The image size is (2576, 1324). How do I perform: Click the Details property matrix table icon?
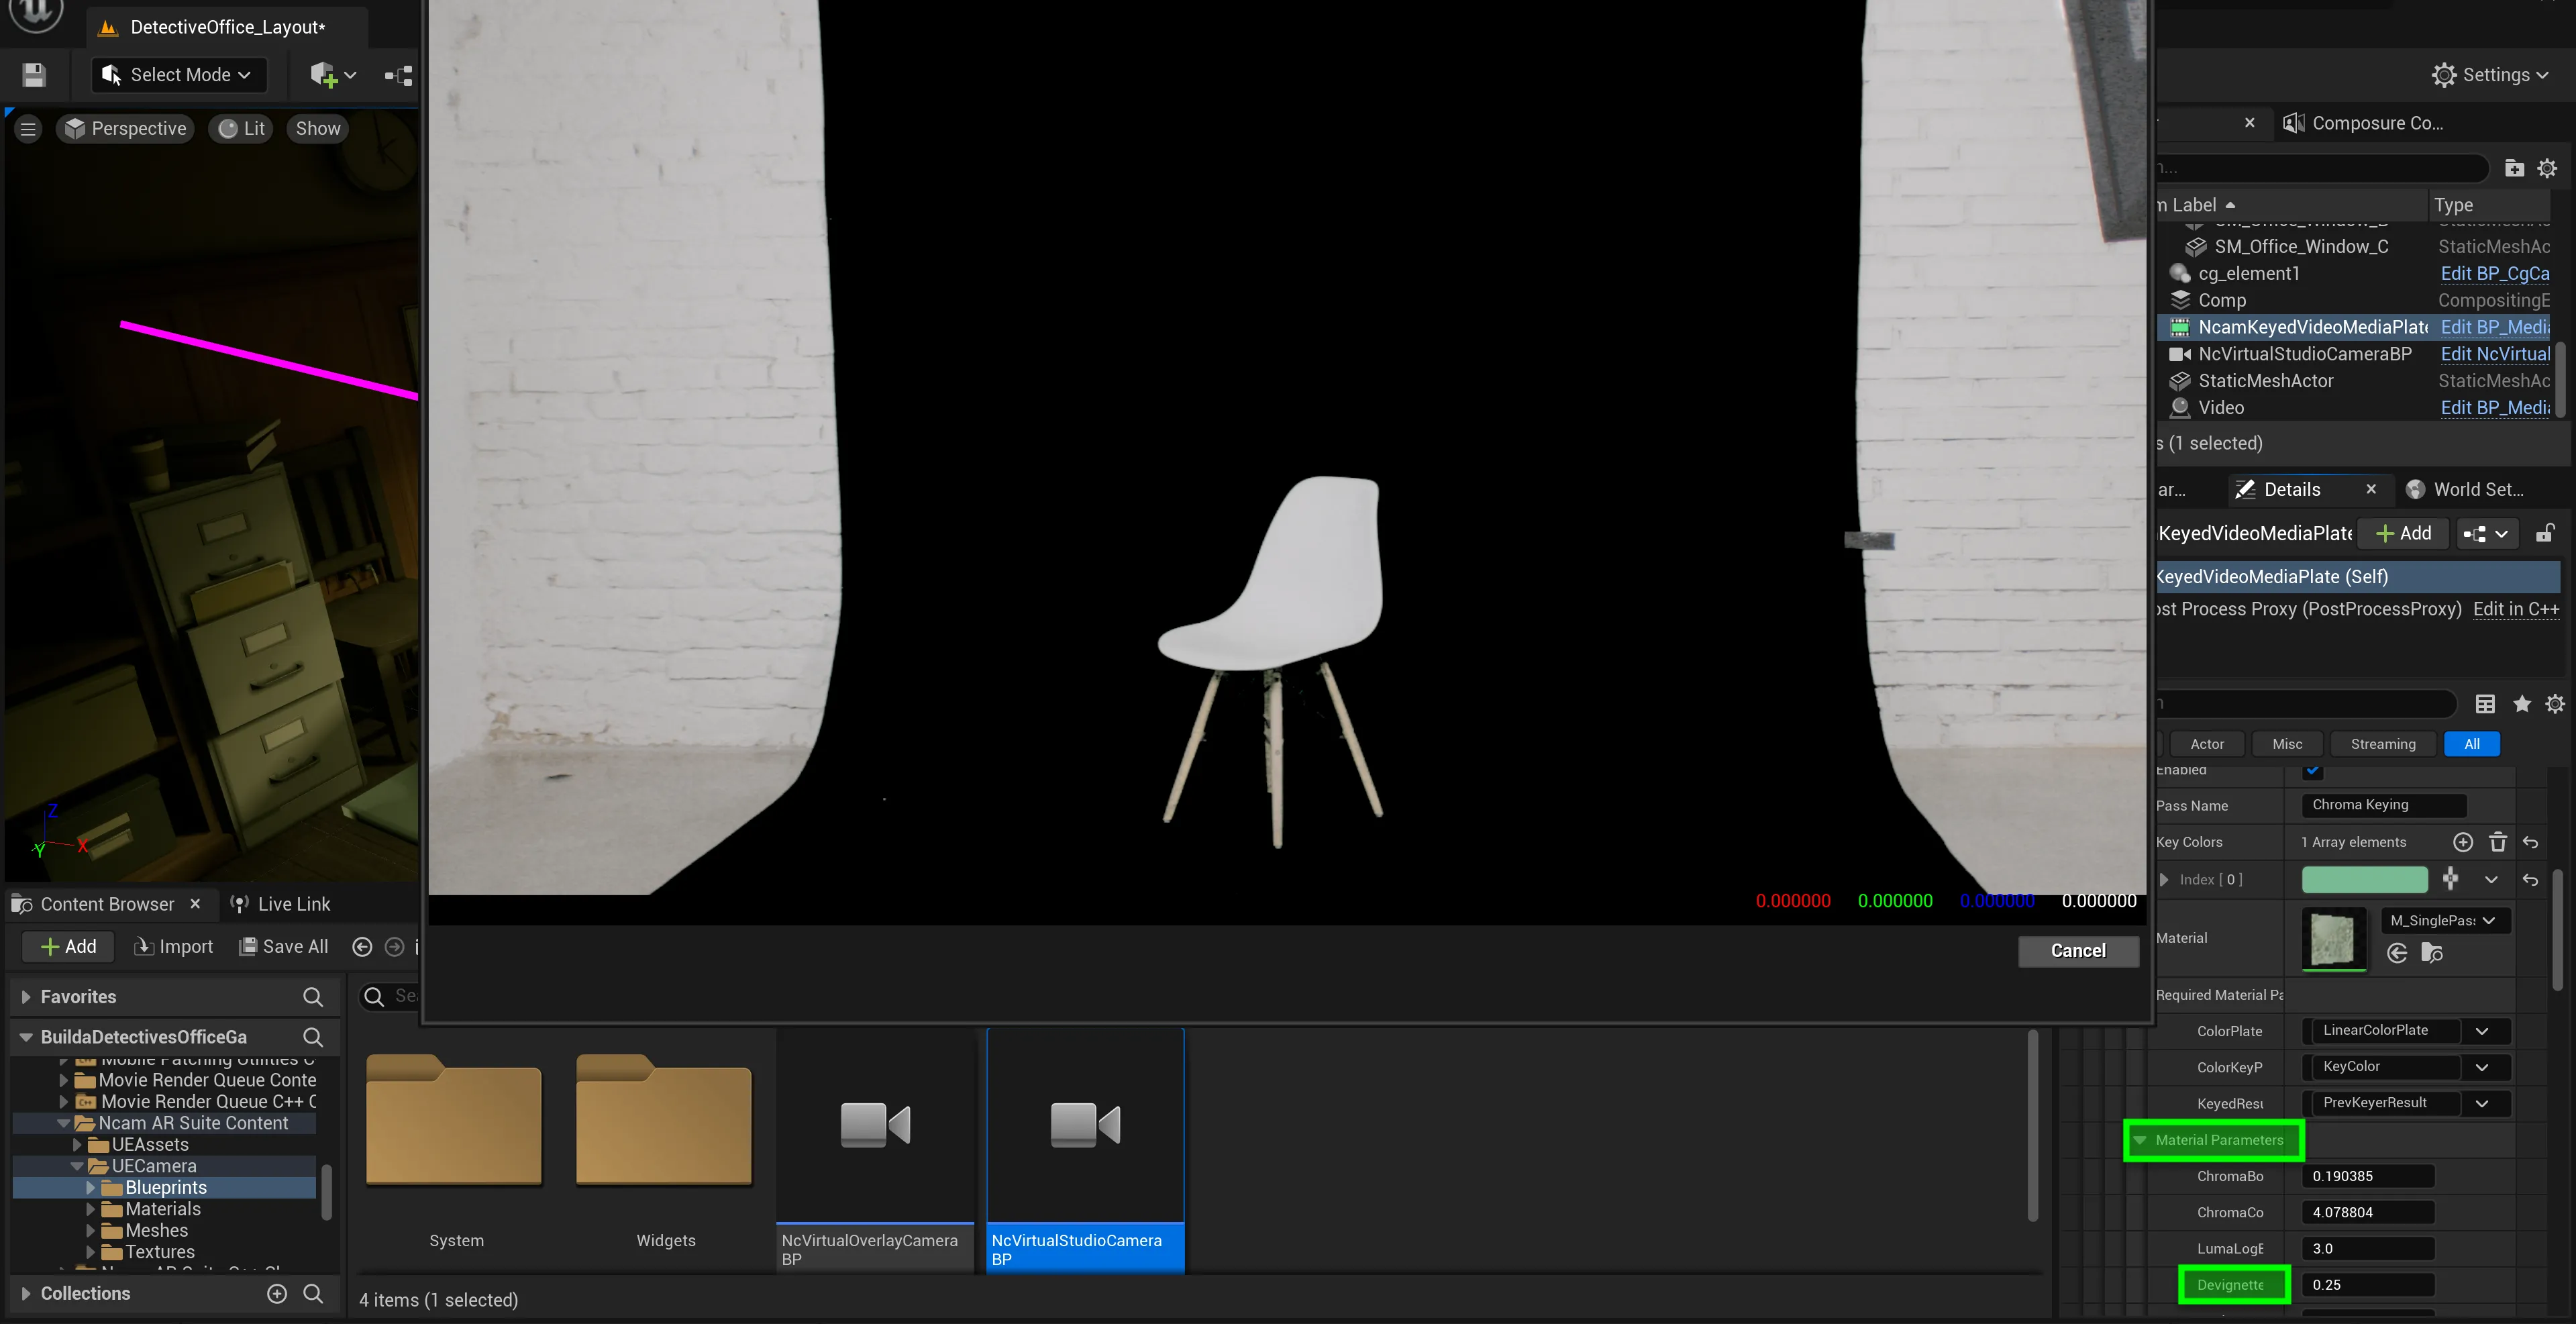(2485, 704)
